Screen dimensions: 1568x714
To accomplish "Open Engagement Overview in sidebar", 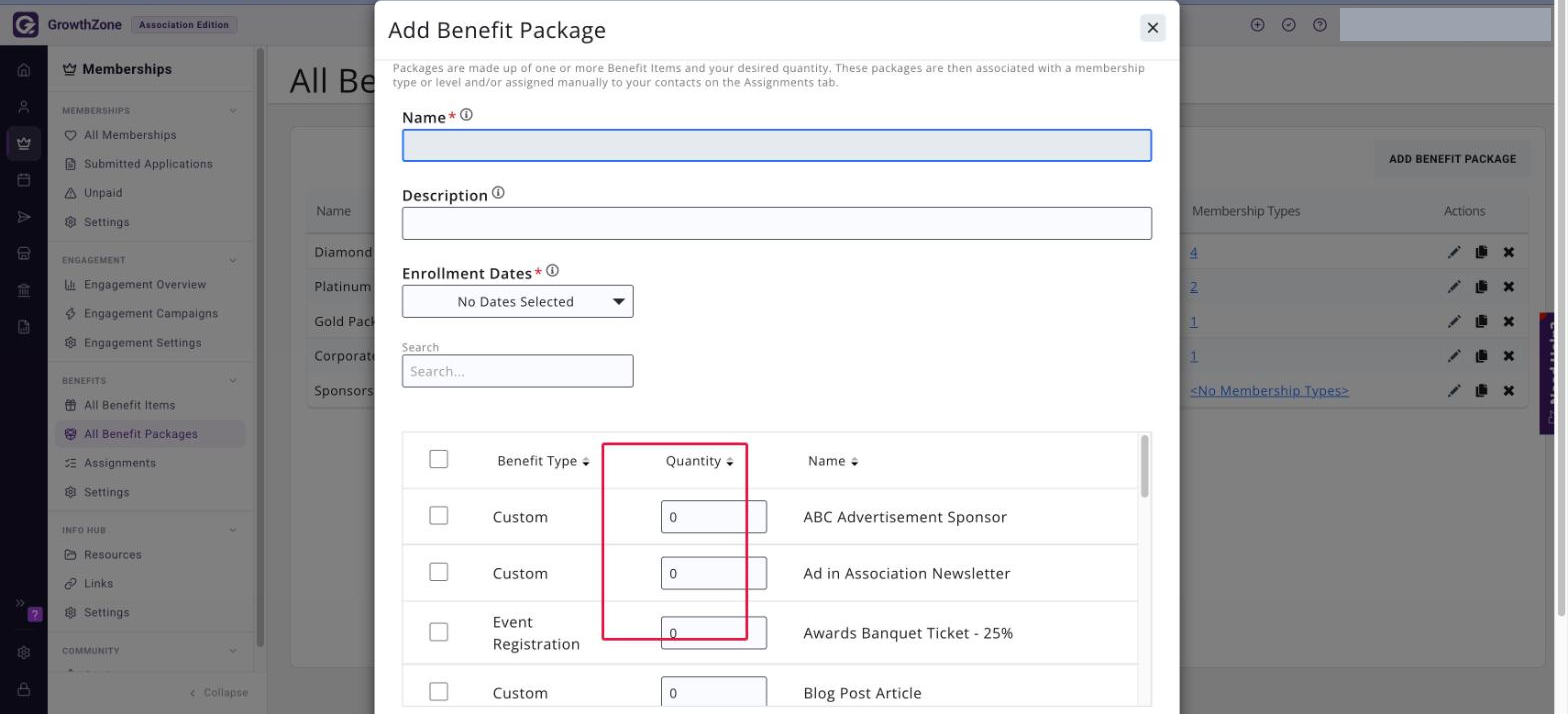I will (x=145, y=285).
